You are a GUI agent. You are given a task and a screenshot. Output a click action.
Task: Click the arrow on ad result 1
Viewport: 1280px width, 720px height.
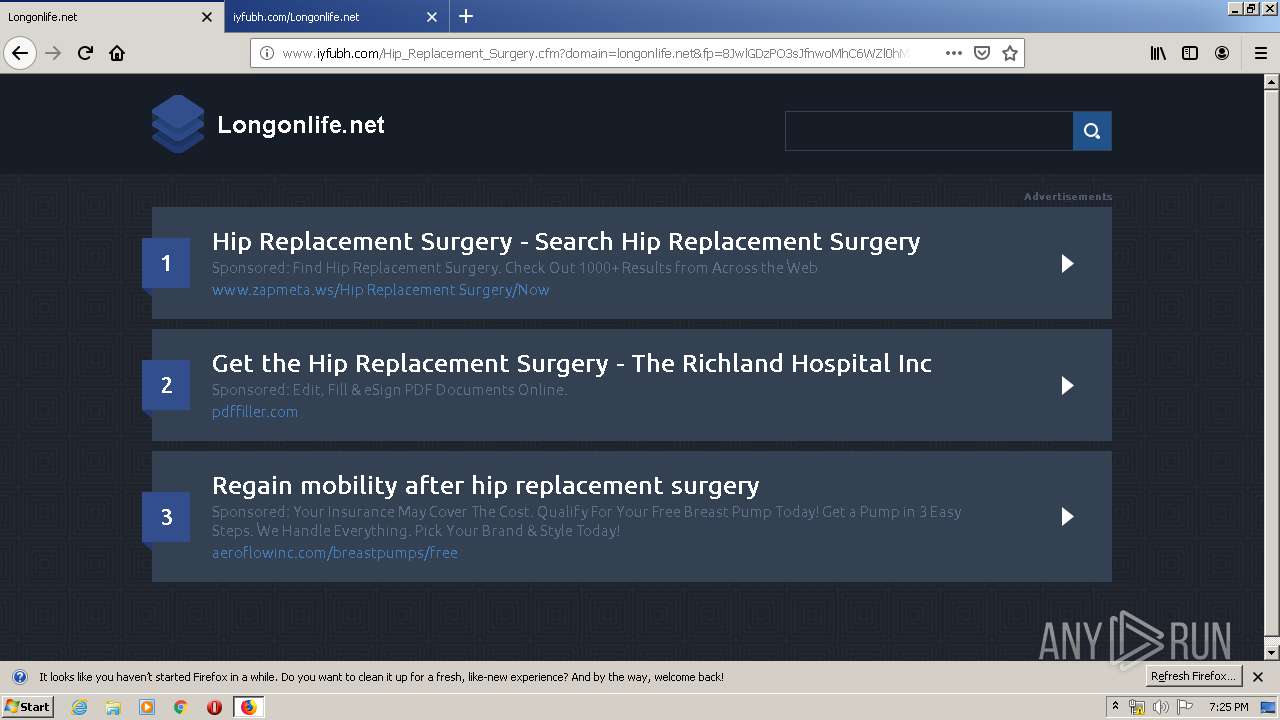click(1067, 263)
